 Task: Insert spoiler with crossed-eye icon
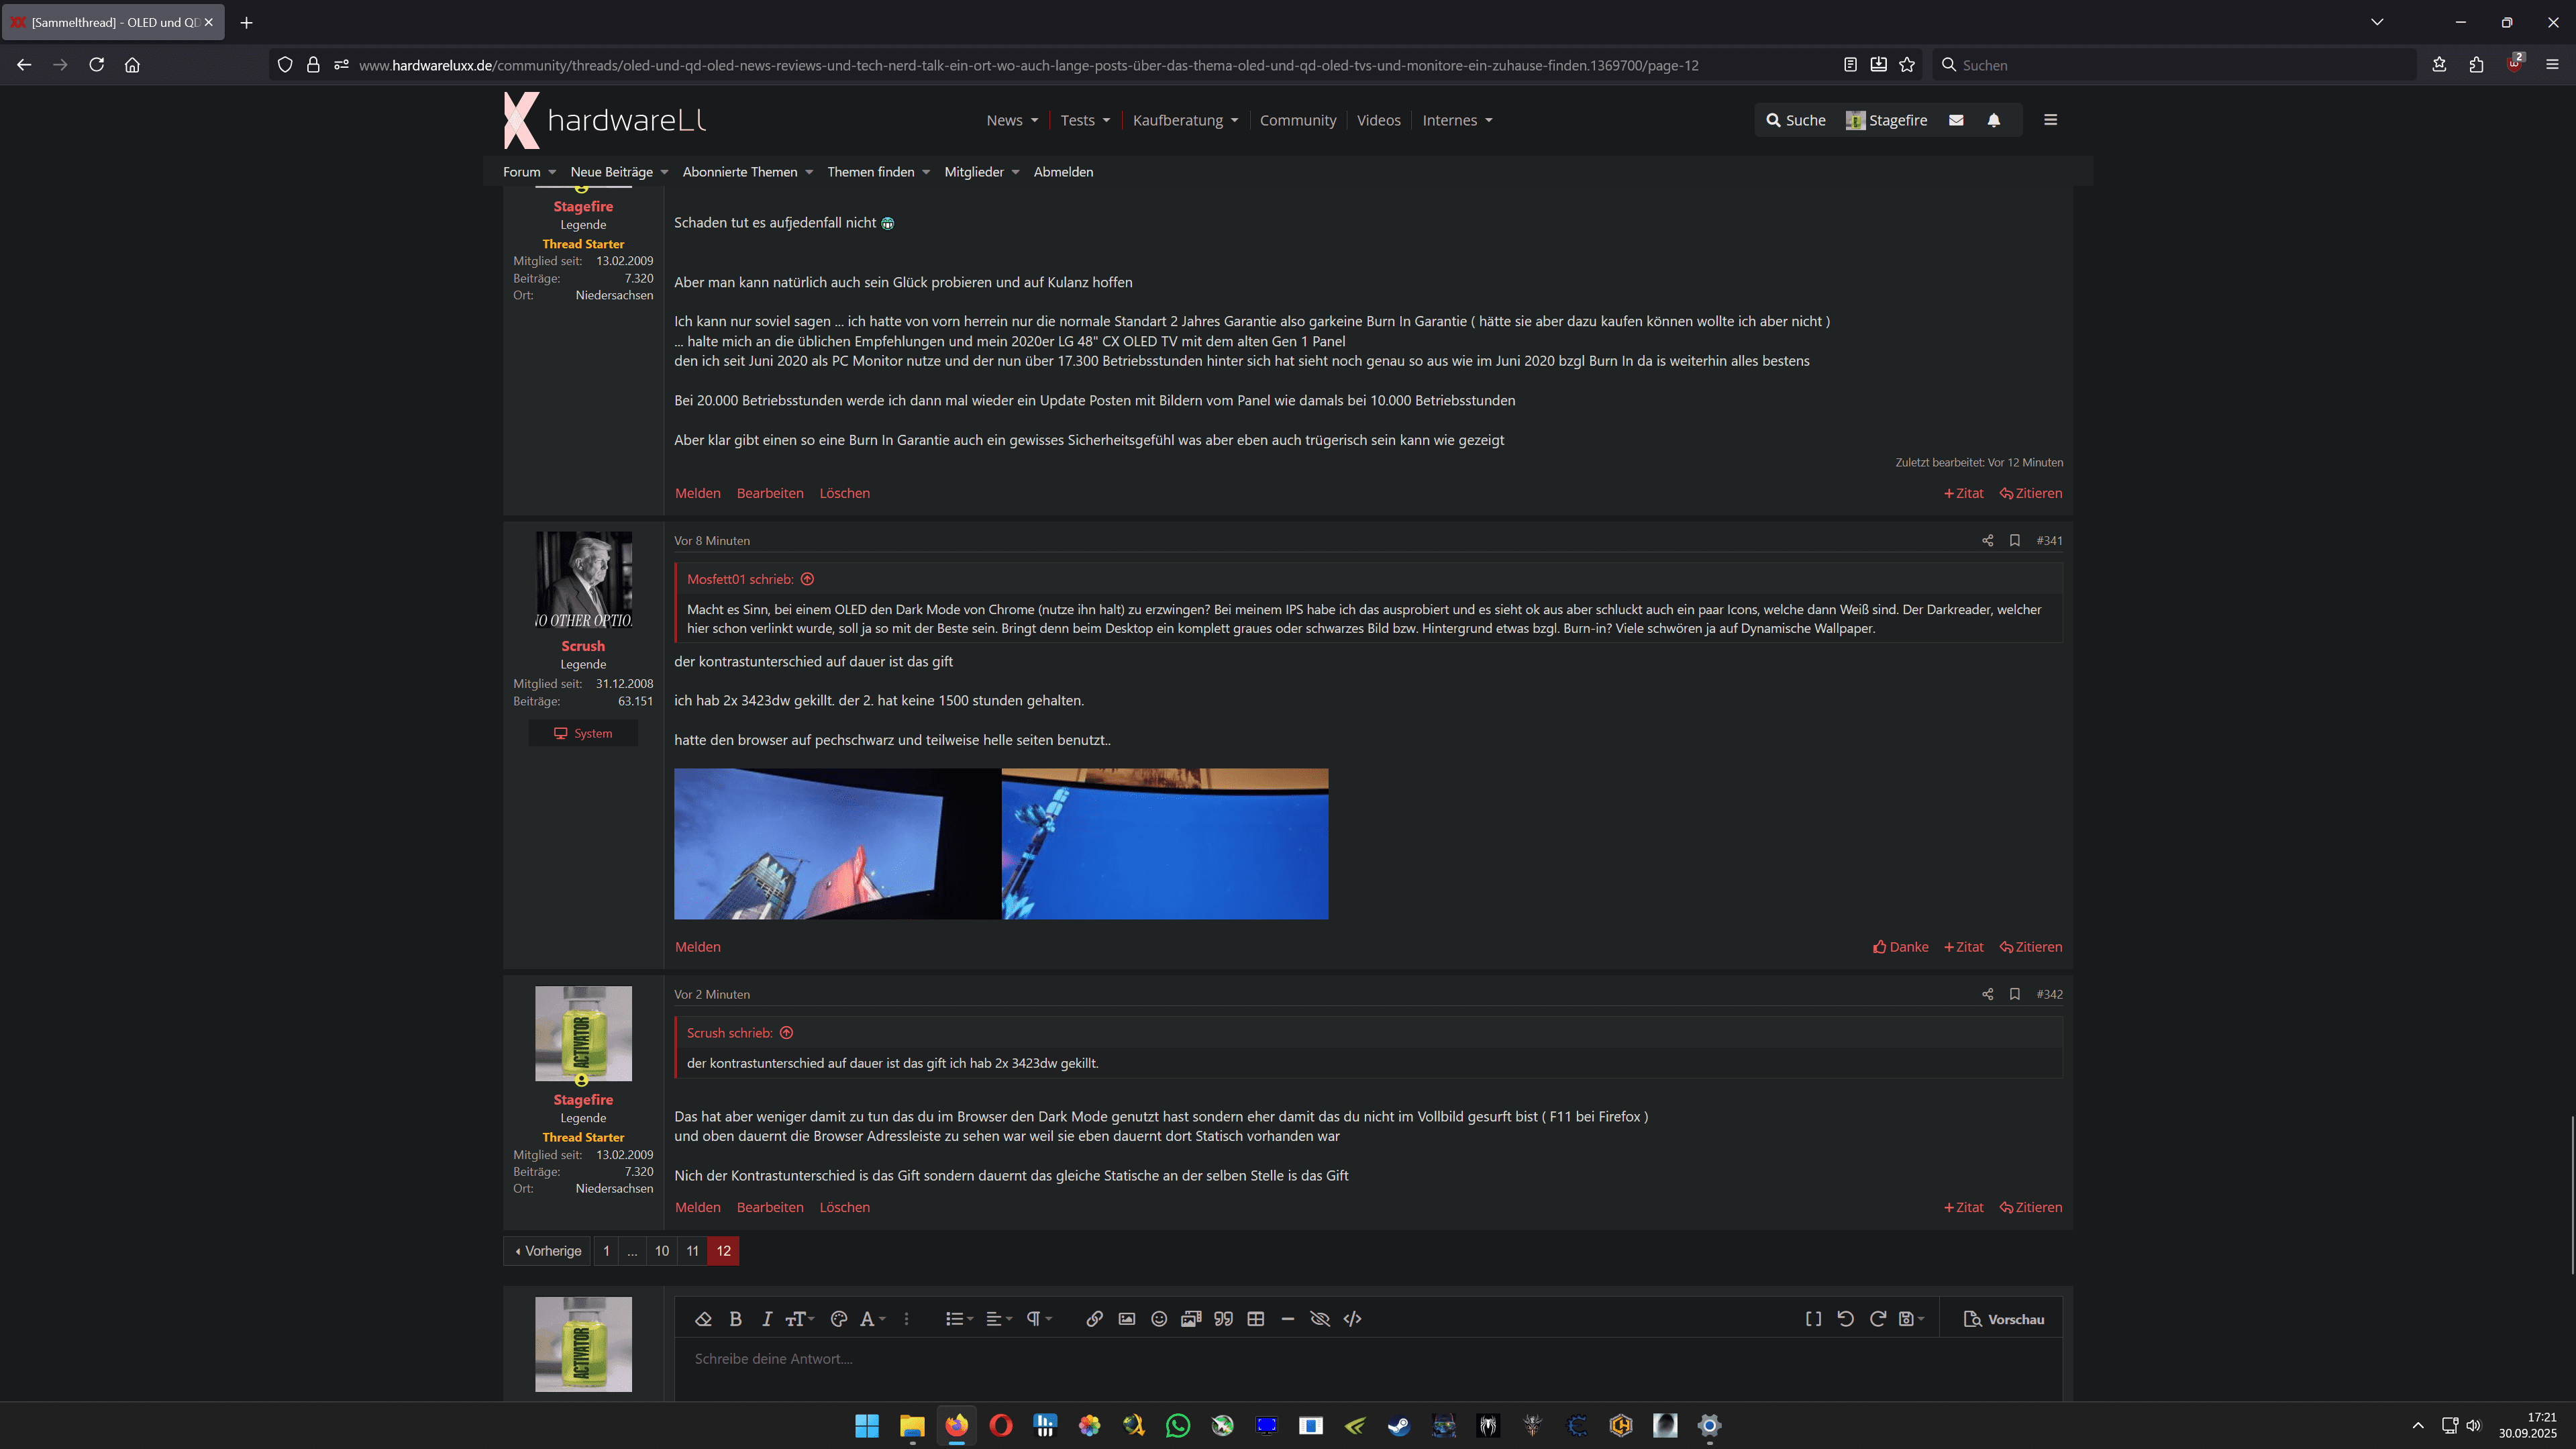(1320, 1319)
